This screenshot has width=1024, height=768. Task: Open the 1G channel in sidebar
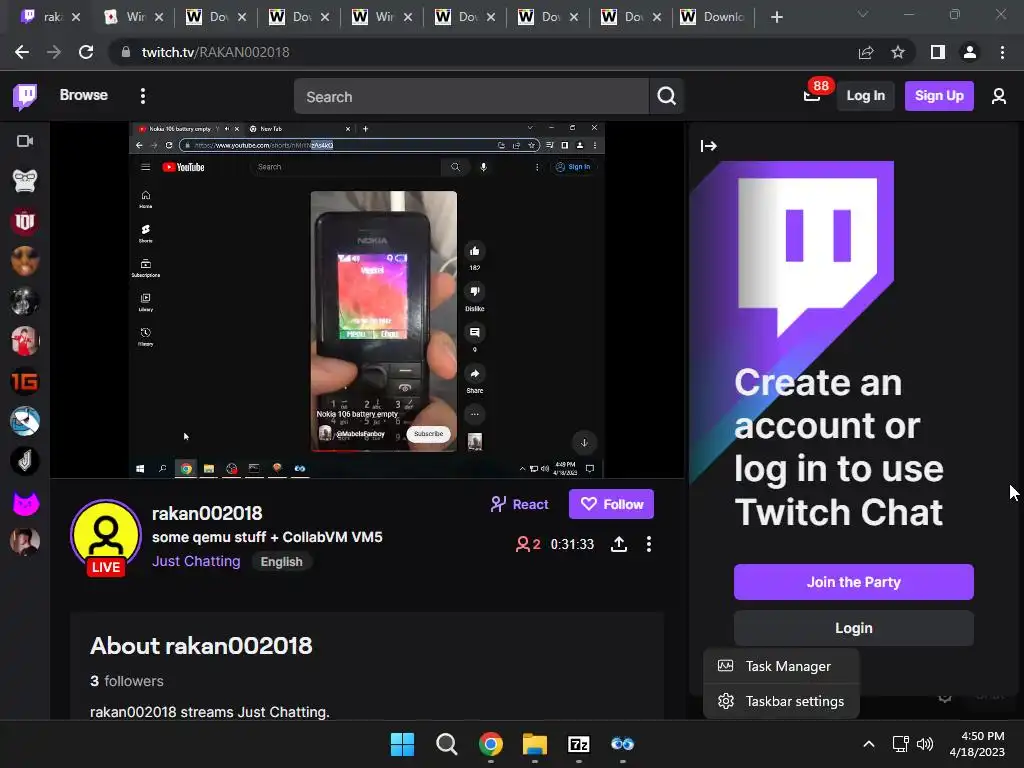(x=25, y=381)
